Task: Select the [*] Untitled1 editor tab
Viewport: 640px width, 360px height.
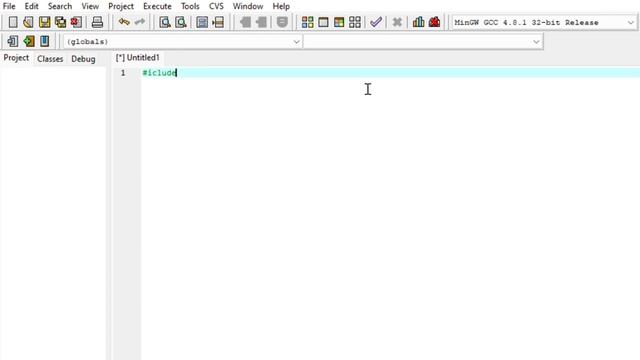Action: (x=138, y=58)
